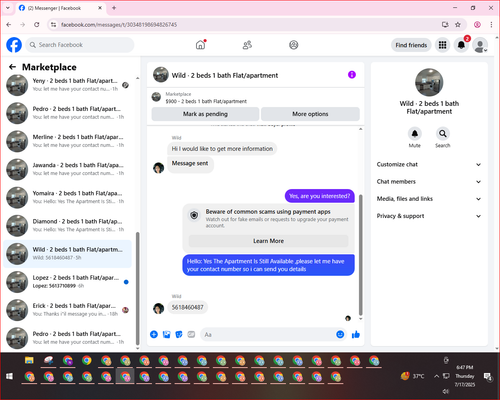Bookmark this page with the star icon
The width and height of the screenshot is (500, 400).
(x=458, y=24)
